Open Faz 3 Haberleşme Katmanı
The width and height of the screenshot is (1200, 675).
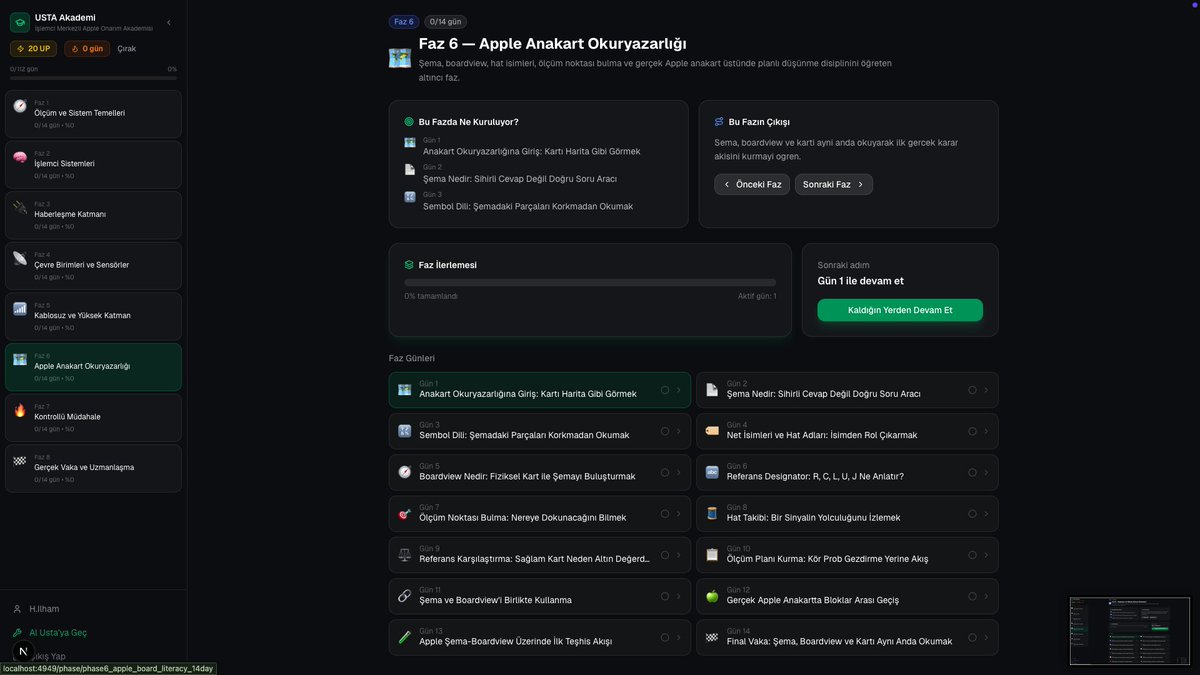pyautogui.click(x=93, y=215)
